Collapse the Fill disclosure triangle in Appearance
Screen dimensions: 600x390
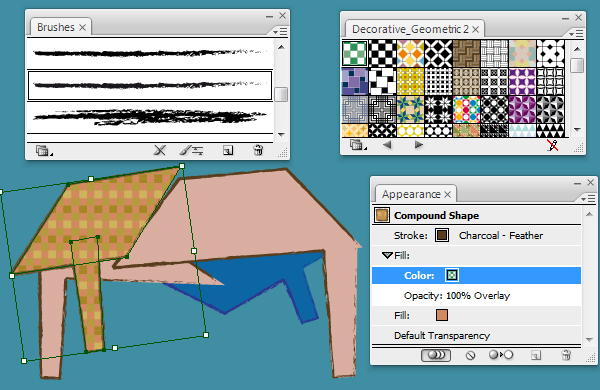tap(387, 255)
